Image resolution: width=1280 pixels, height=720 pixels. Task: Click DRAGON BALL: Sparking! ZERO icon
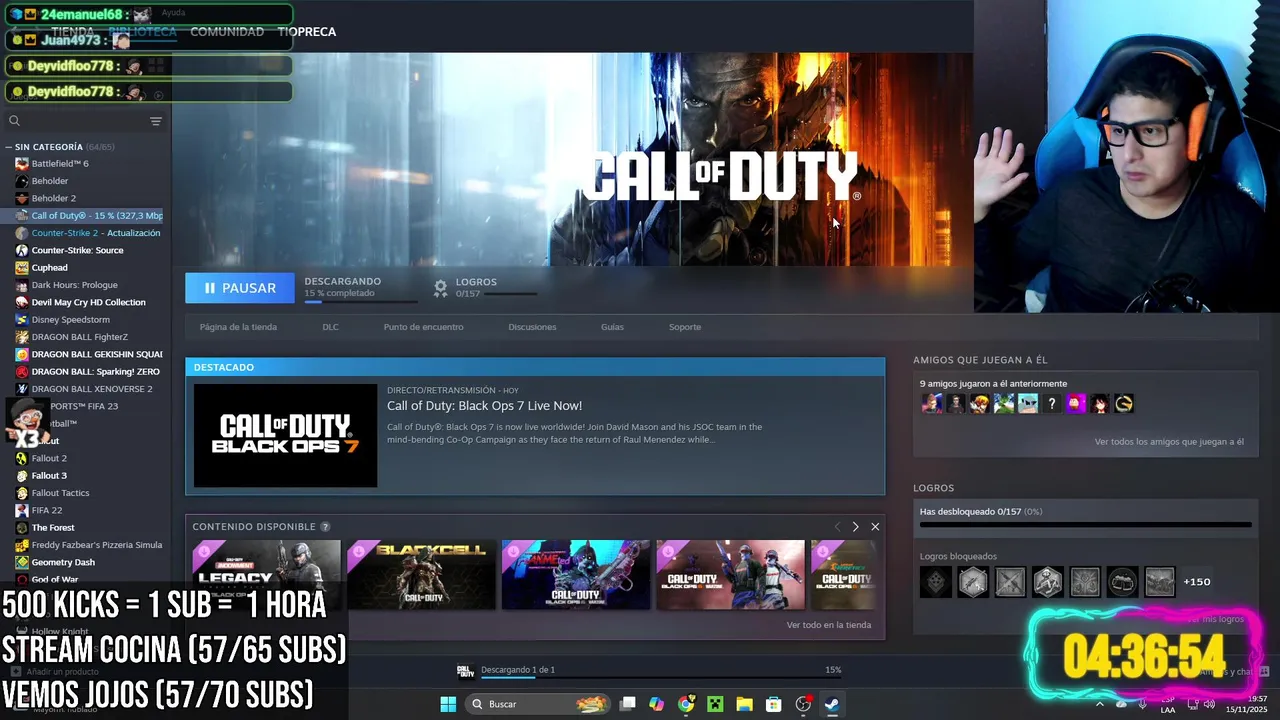pos(22,371)
